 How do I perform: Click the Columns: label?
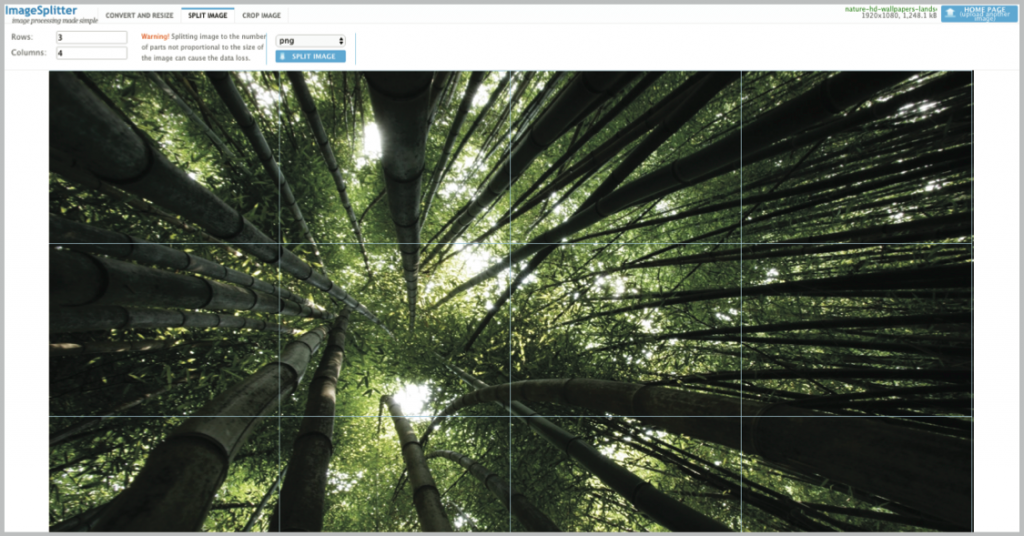(x=29, y=52)
